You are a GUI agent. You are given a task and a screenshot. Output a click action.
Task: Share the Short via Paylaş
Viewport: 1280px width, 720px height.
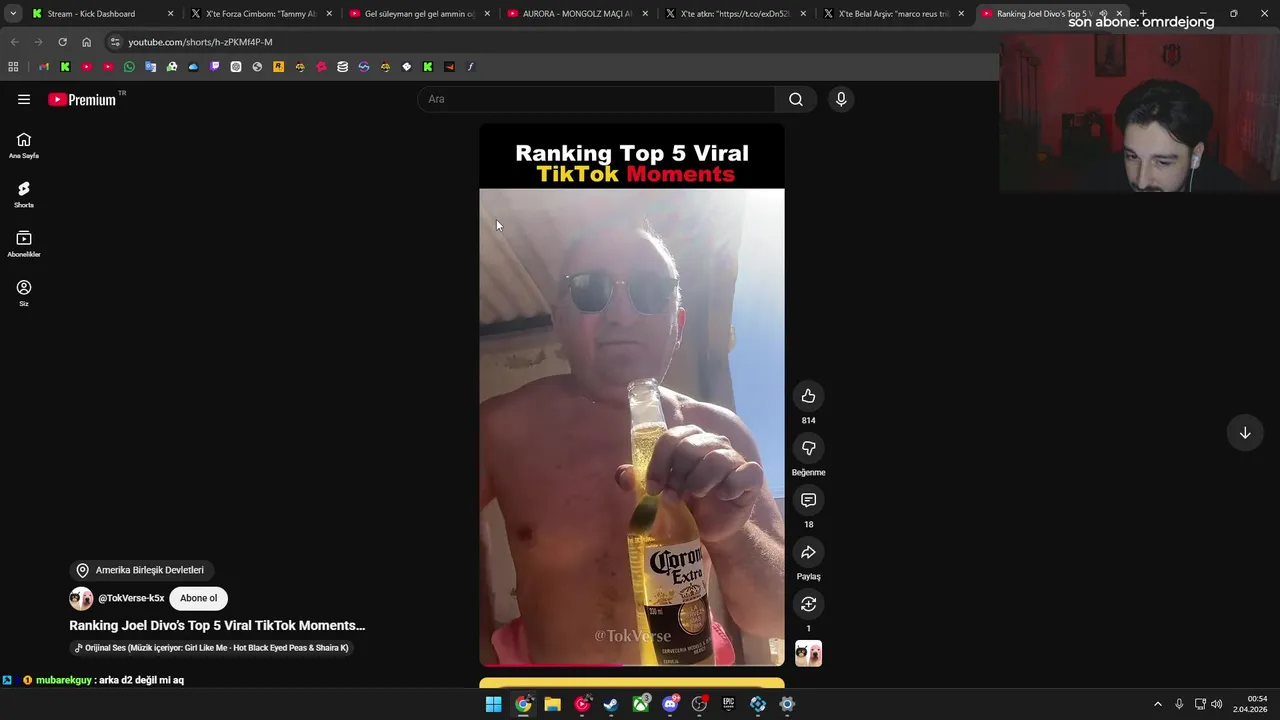tap(808, 552)
